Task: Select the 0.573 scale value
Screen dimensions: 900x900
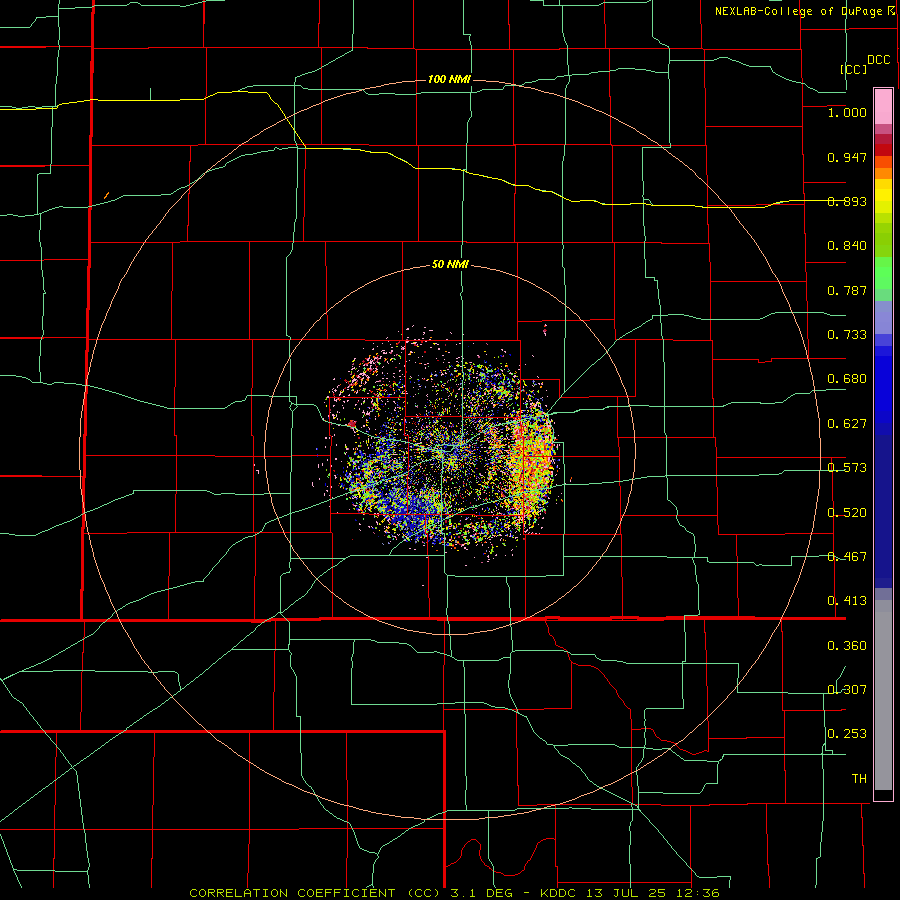Action: click(847, 468)
